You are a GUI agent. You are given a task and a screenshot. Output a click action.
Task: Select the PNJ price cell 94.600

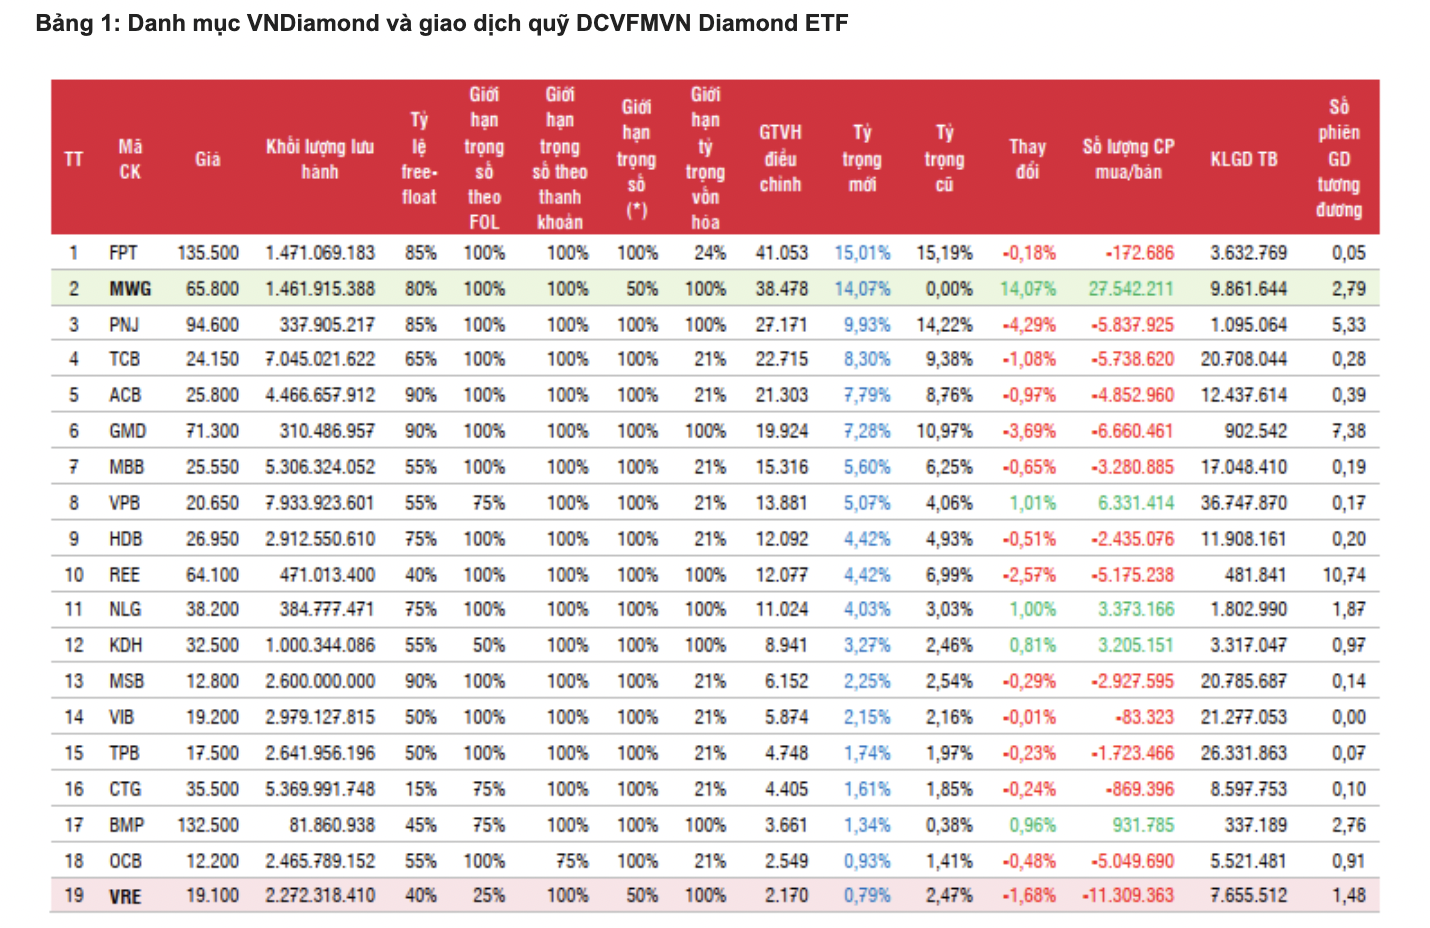212,325
